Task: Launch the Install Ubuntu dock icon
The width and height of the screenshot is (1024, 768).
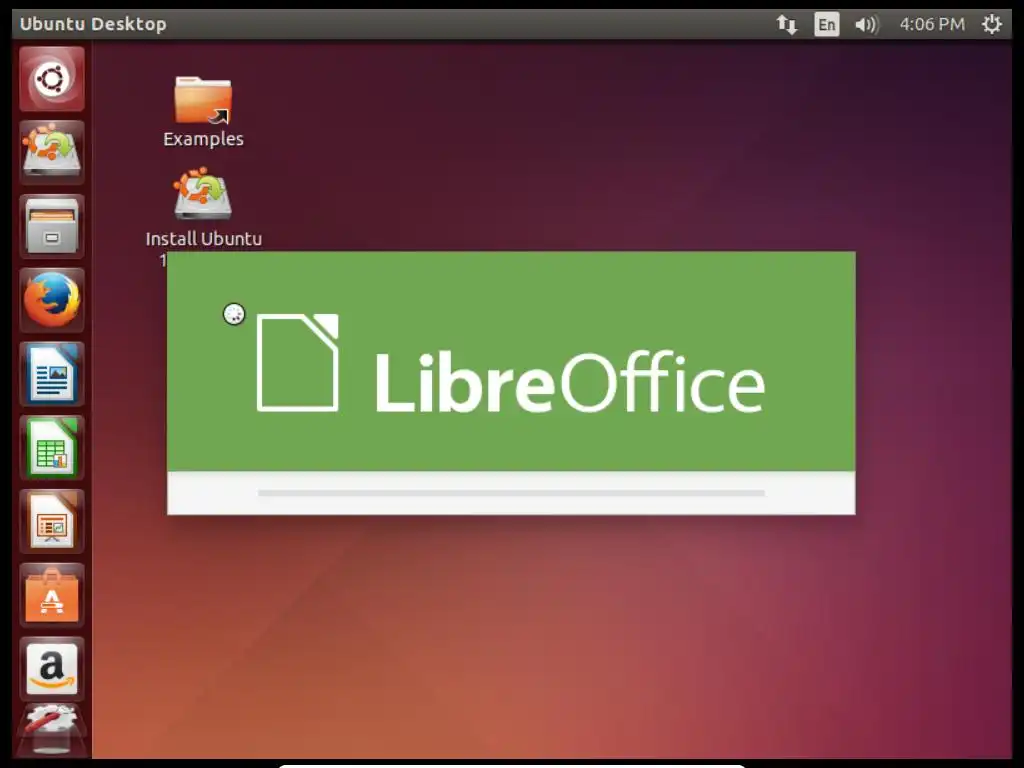Action: click(52, 152)
